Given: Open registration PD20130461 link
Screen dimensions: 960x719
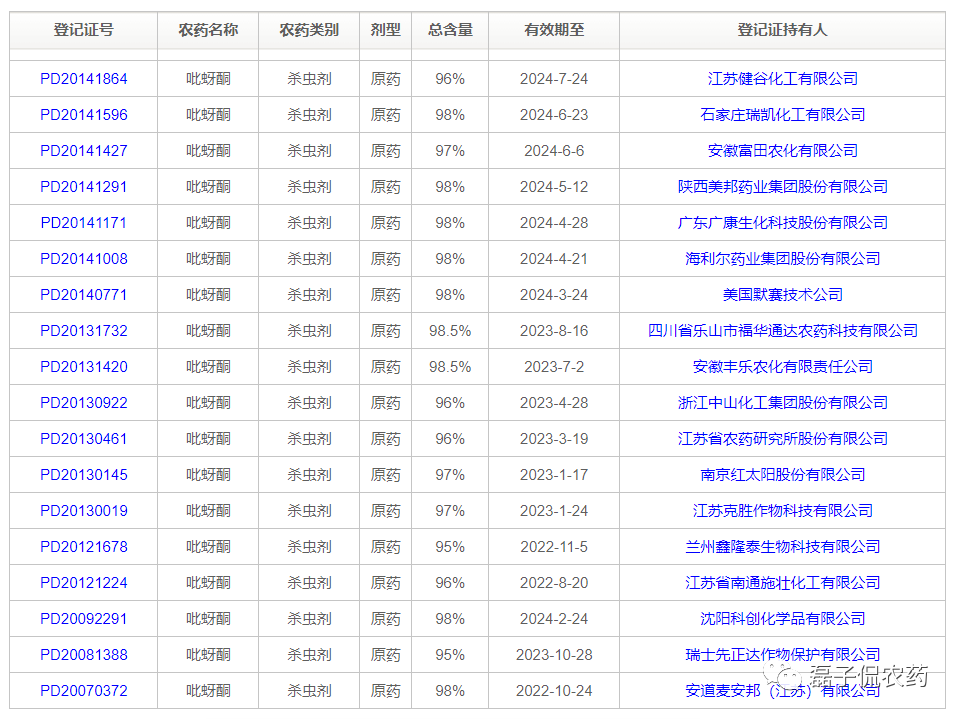Looking at the screenshot, I should point(84,439).
